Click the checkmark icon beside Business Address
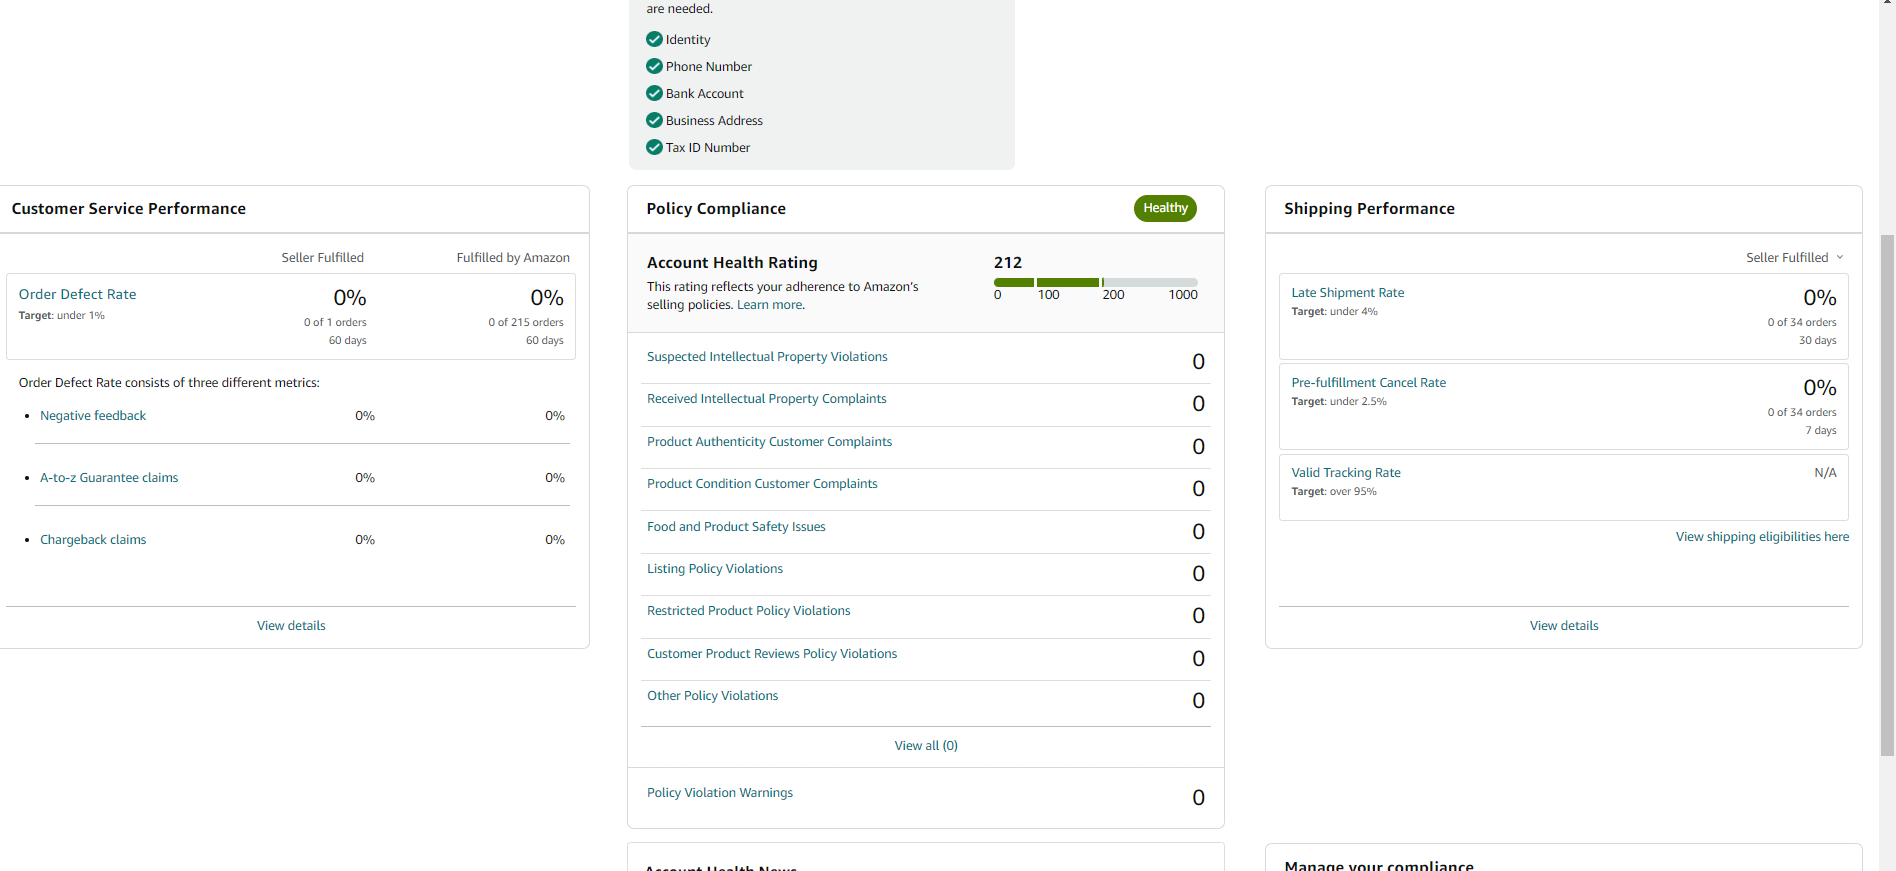 [x=654, y=120]
